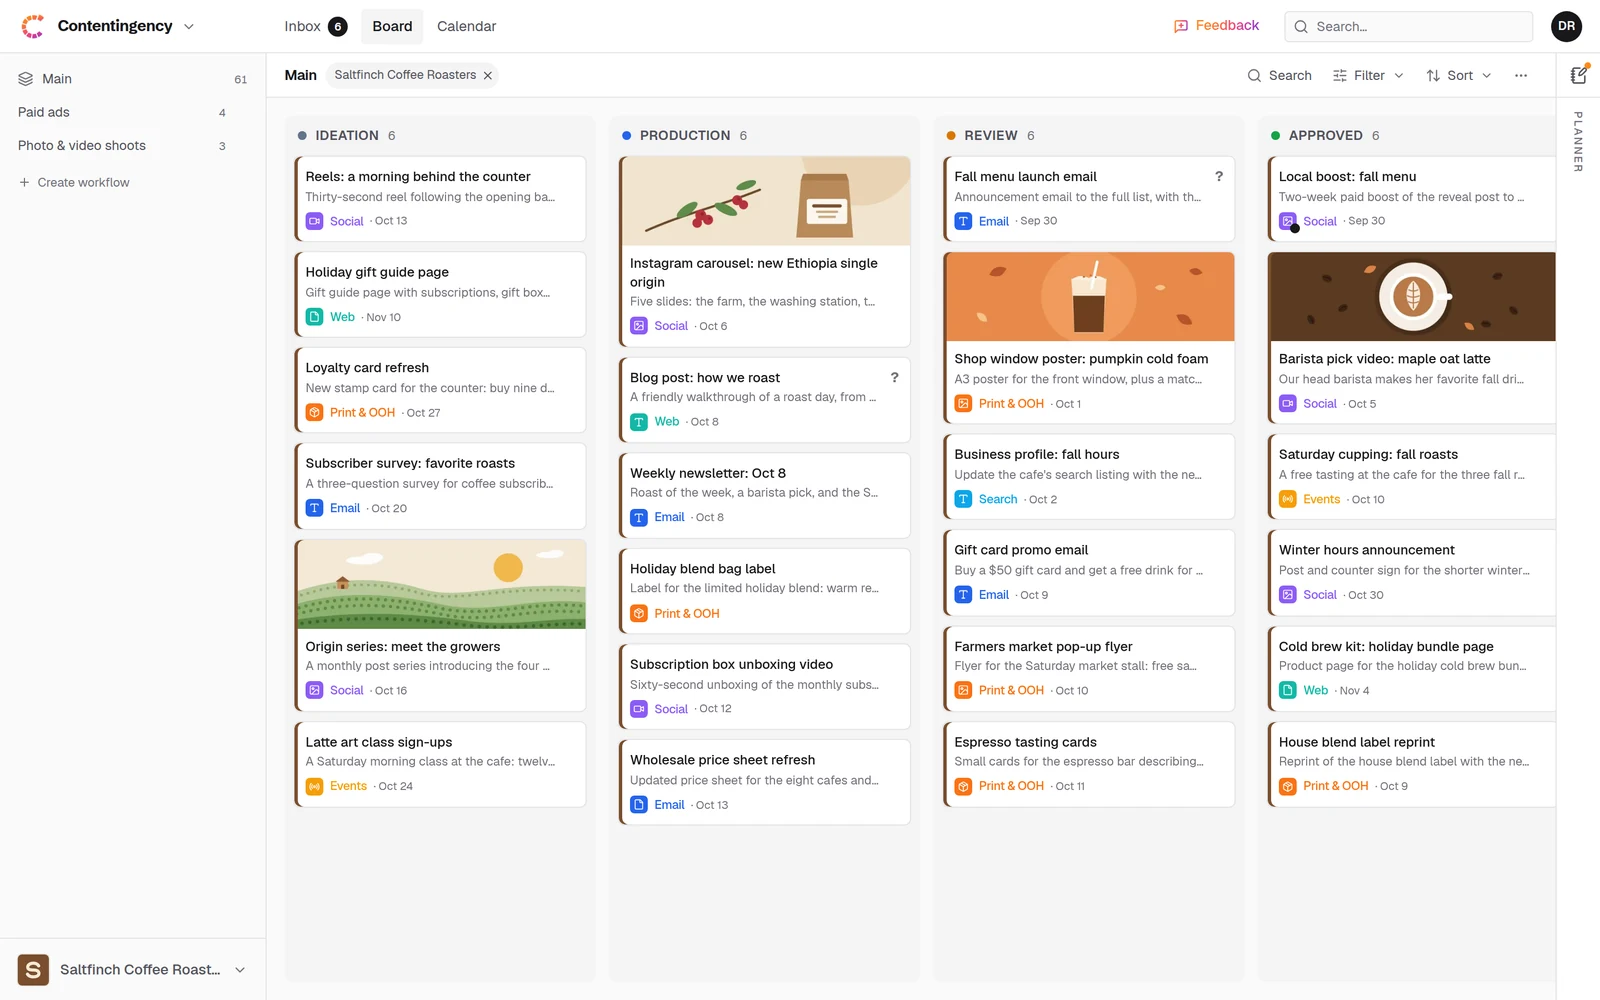Click Social icon on Reels morning card
This screenshot has height=1000, width=1600.
click(314, 221)
